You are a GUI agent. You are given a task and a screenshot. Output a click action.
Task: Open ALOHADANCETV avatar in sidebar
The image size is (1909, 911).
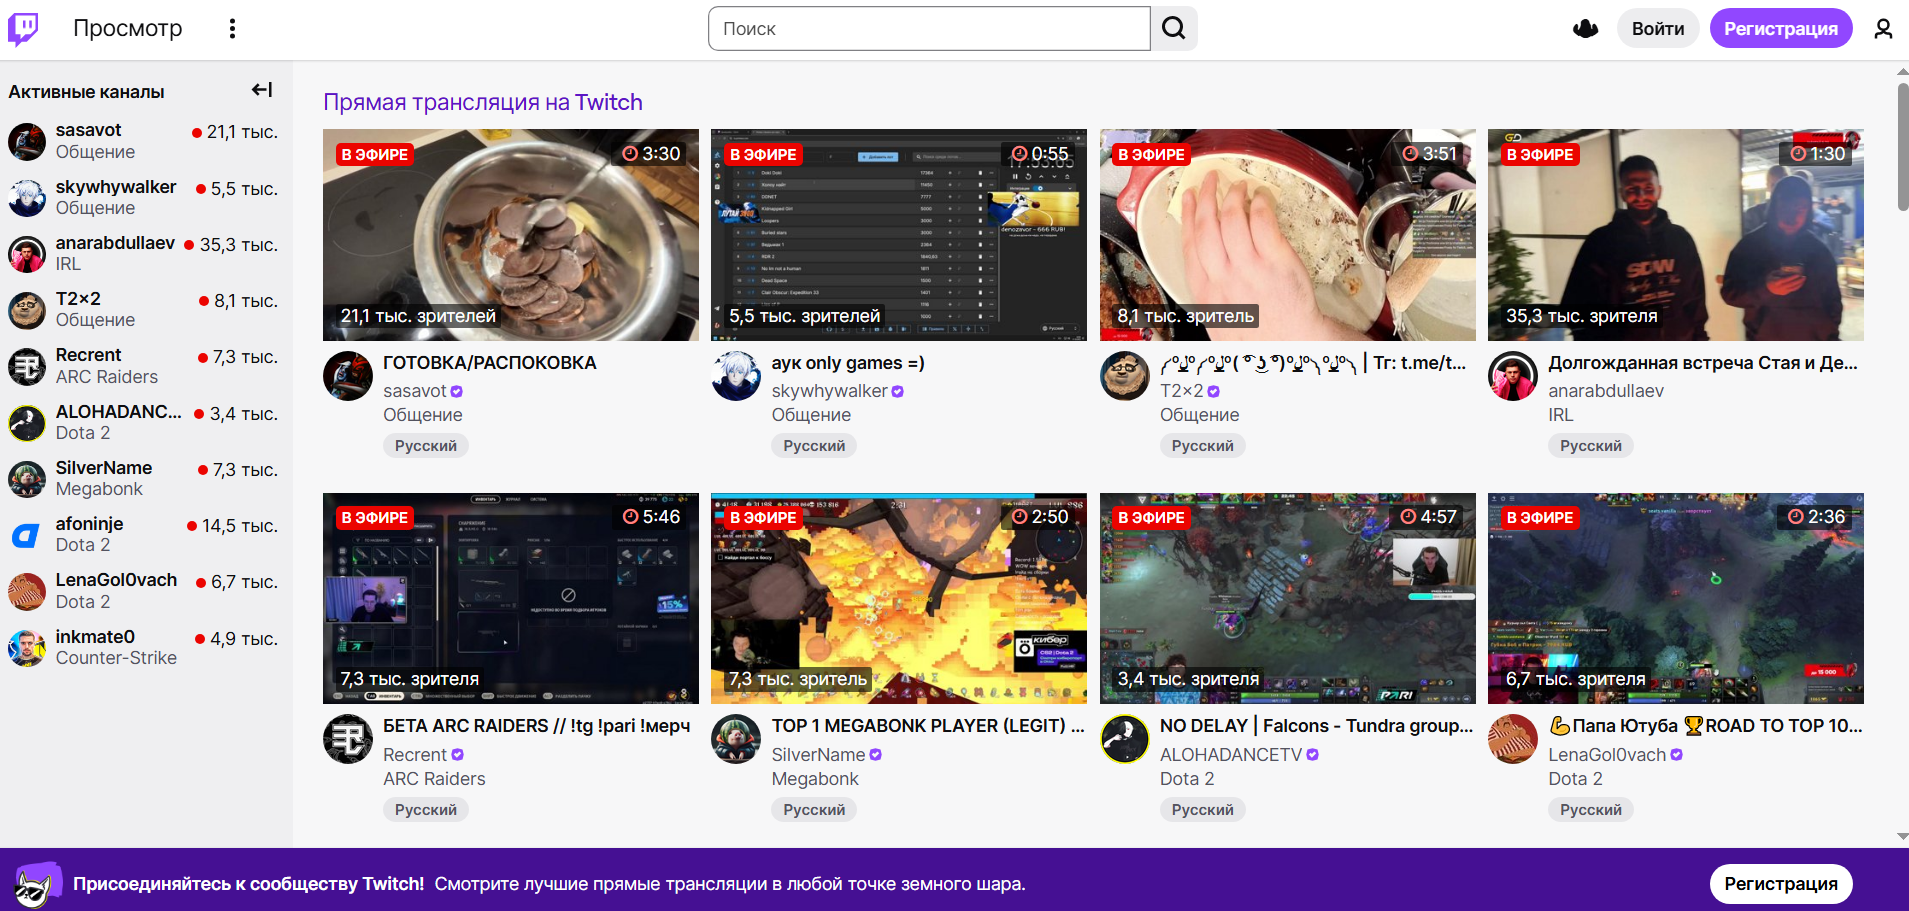(x=27, y=423)
